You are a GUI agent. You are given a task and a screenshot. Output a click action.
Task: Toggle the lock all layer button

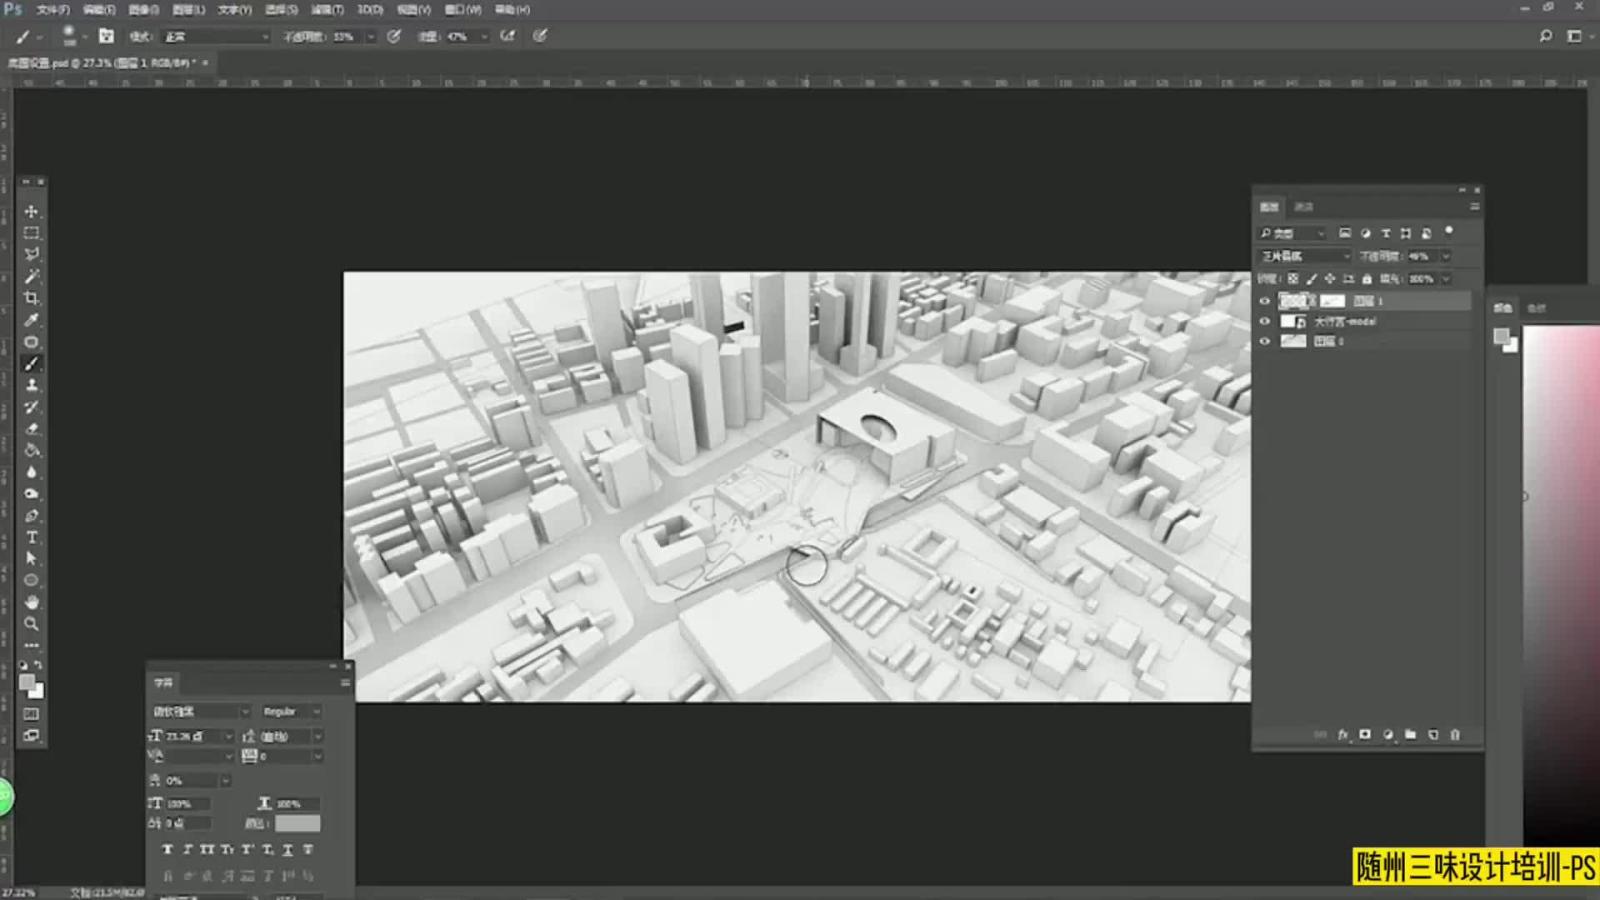1367,279
